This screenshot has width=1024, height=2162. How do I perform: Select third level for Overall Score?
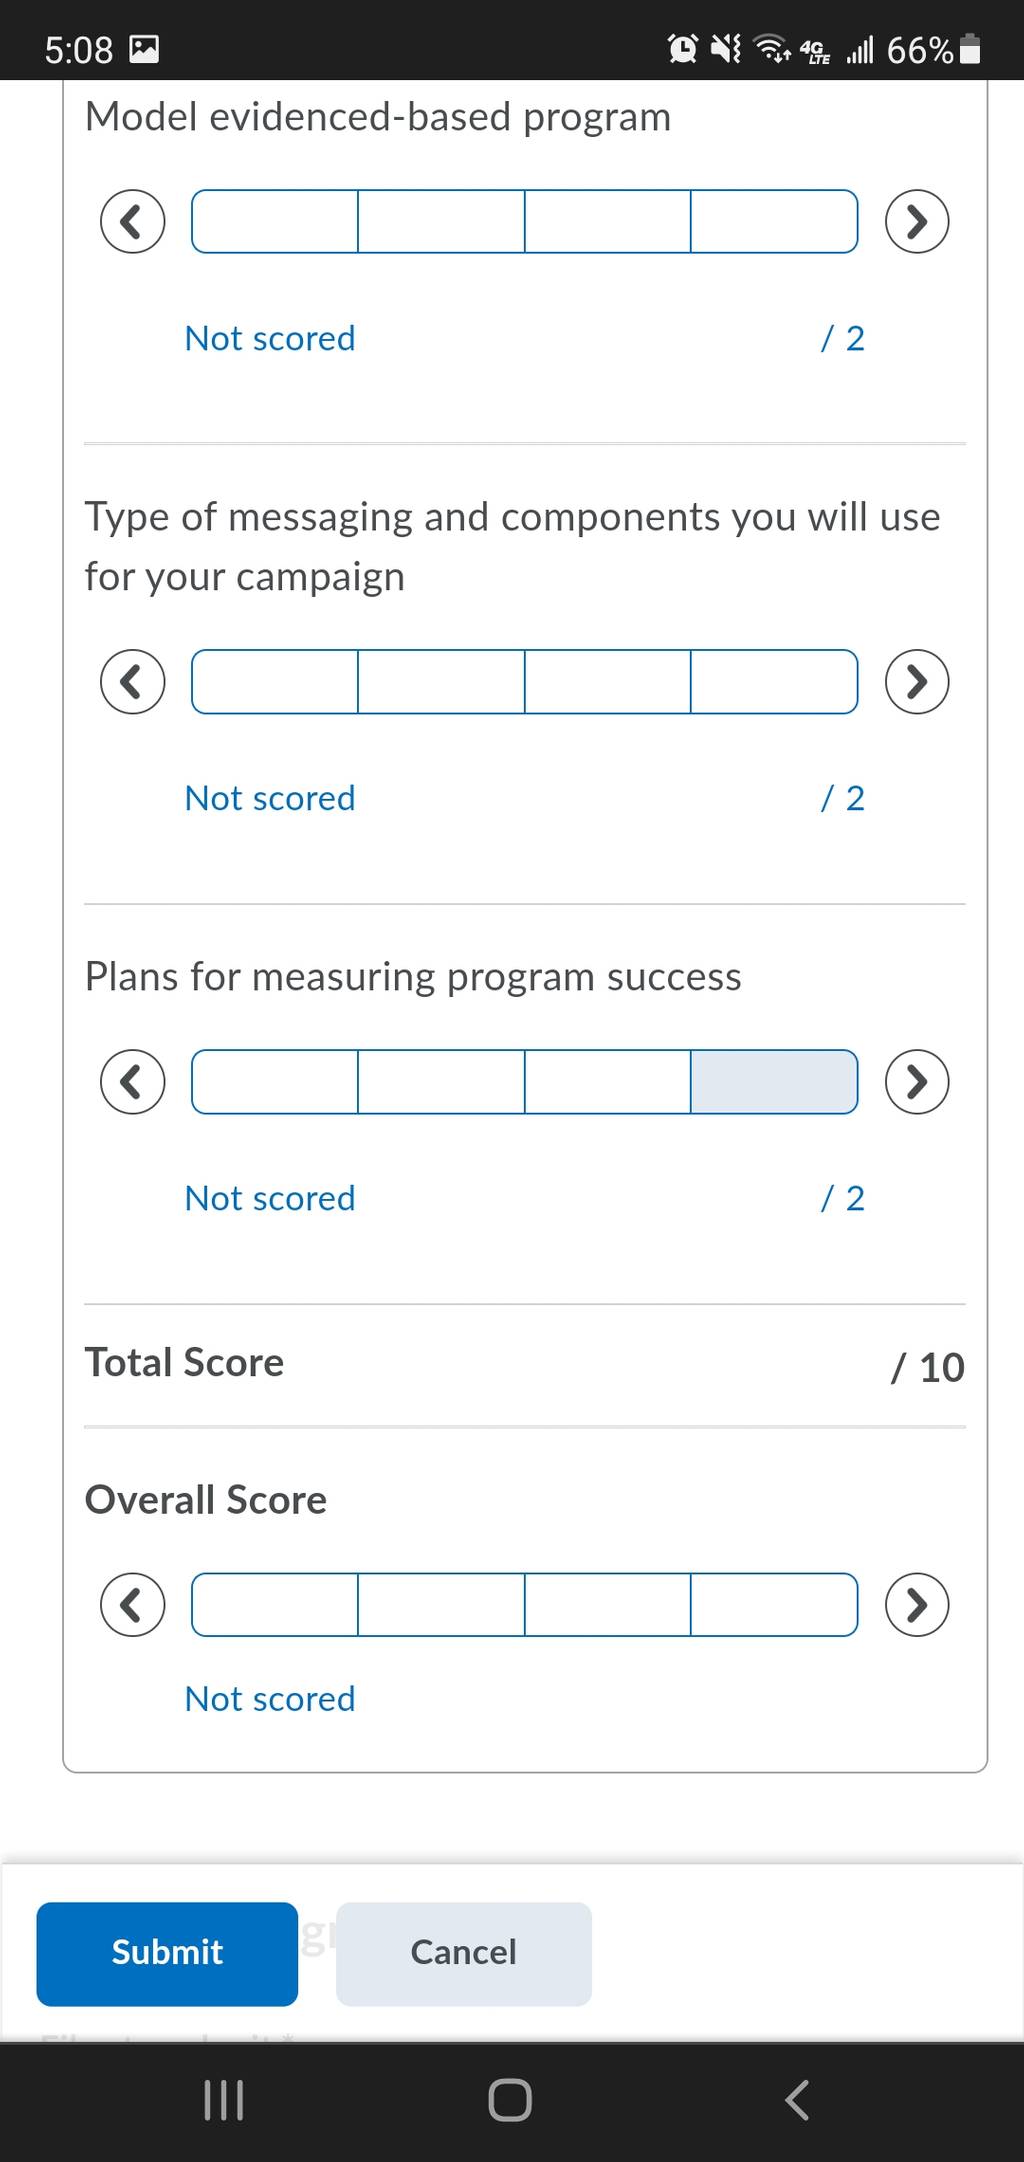pyautogui.click(x=608, y=1604)
